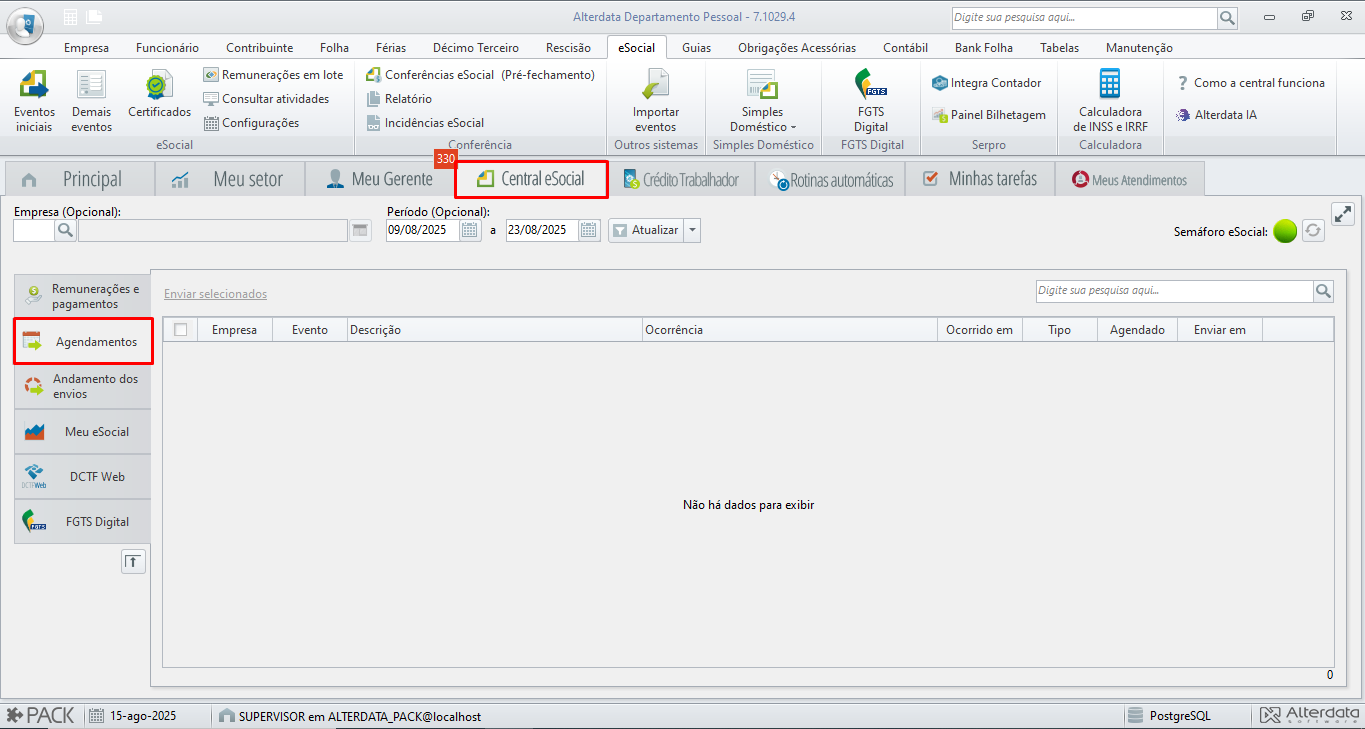Open Eventos iniciais in the eSocial ribbon
Image resolution: width=1365 pixels, height=729 pixels.
[x=34, y=101]
